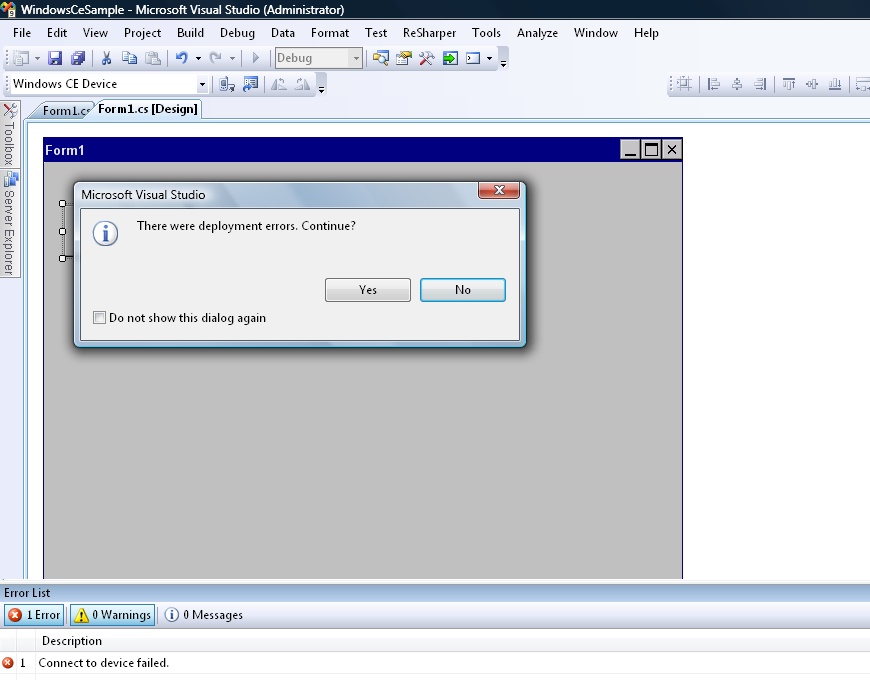Viewport: 870px width, 680px height.
Task: Open the Toolbox hammer-wrench icon
Action: (427, 58)
